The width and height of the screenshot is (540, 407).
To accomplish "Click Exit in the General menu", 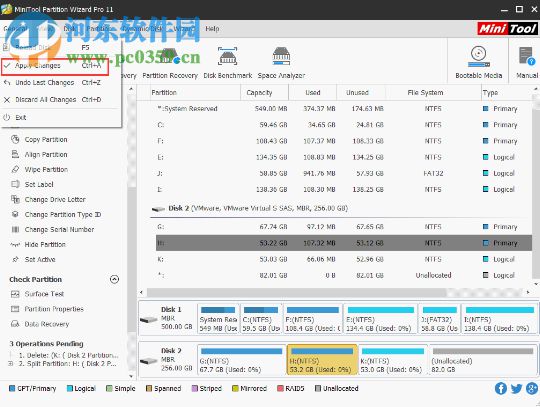I will [x=21, y=118].
